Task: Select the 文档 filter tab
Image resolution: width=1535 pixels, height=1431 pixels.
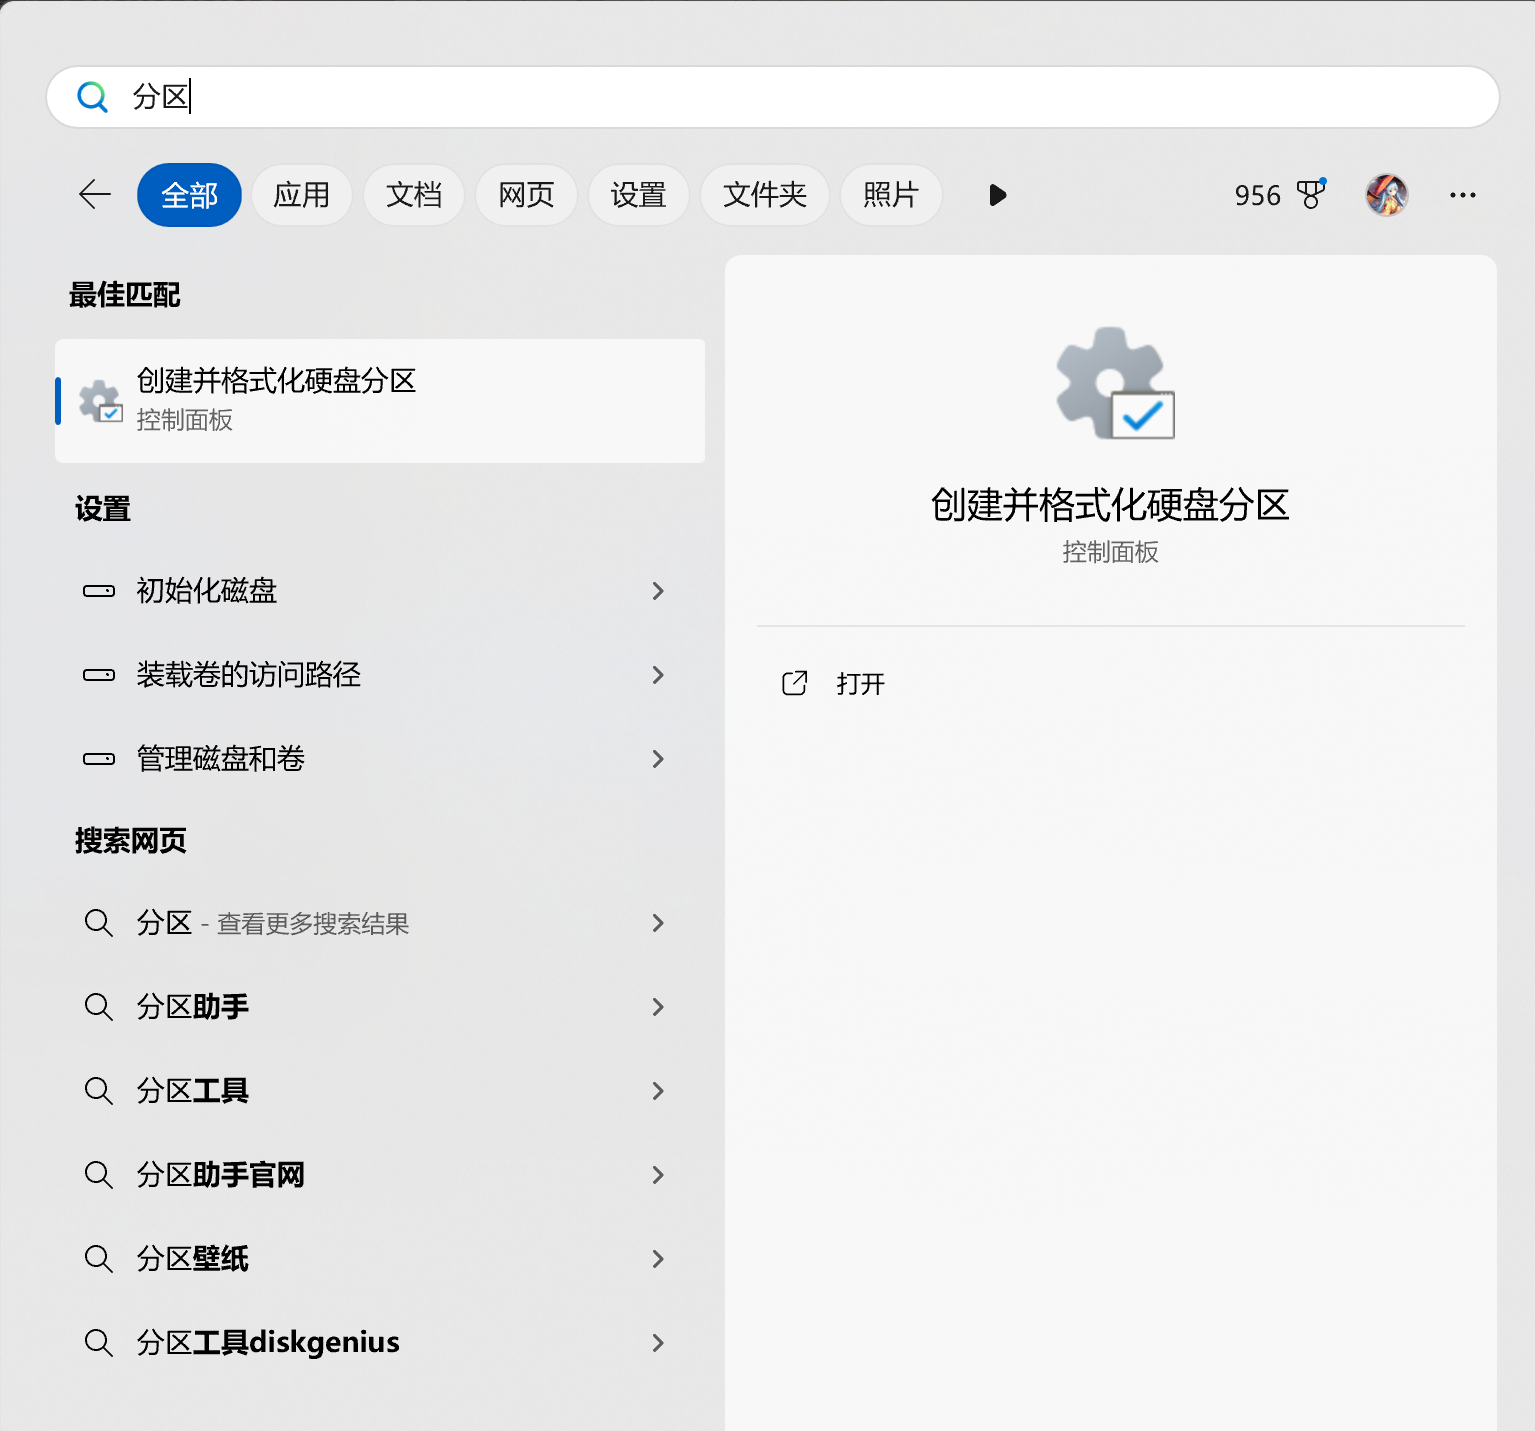Action: click(x=414, y=195)
